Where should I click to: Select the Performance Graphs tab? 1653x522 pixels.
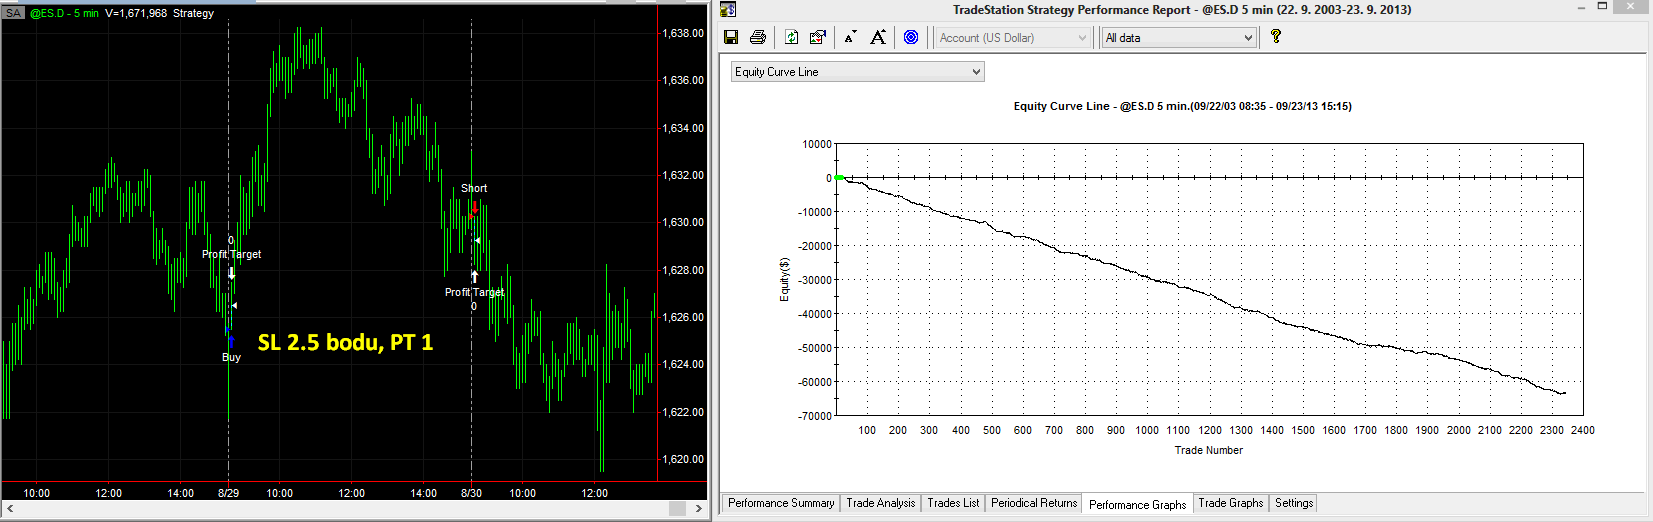tap(1137, 504)
